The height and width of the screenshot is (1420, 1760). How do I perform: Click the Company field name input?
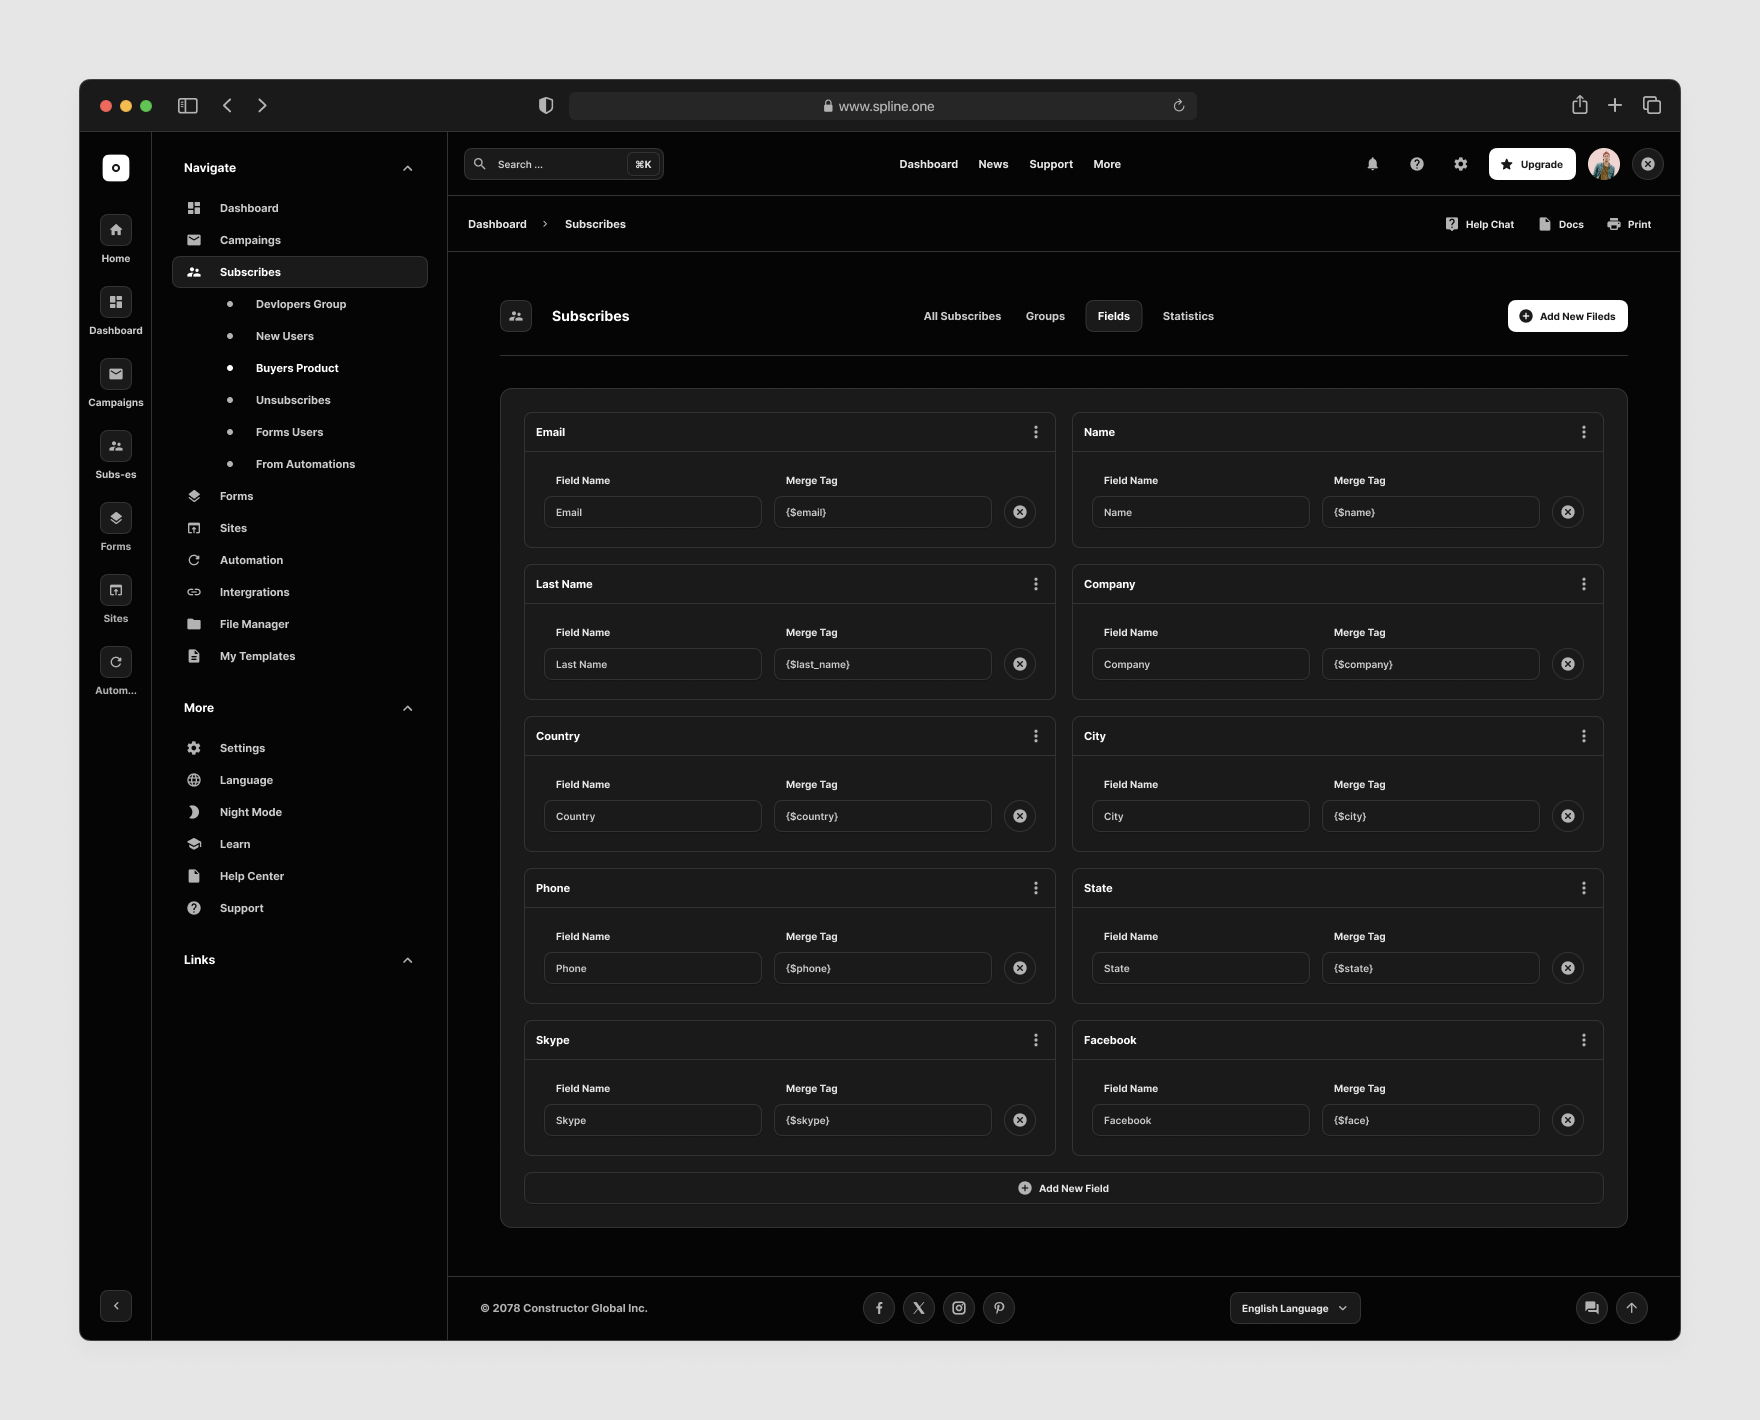pyautogui.click(x=1201, y=664)
